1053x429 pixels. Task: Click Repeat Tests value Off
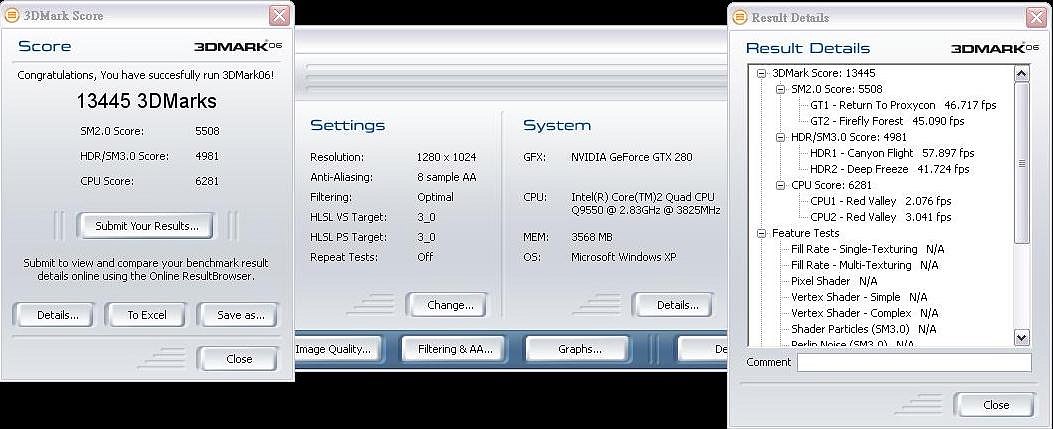[x=425, y=256]
